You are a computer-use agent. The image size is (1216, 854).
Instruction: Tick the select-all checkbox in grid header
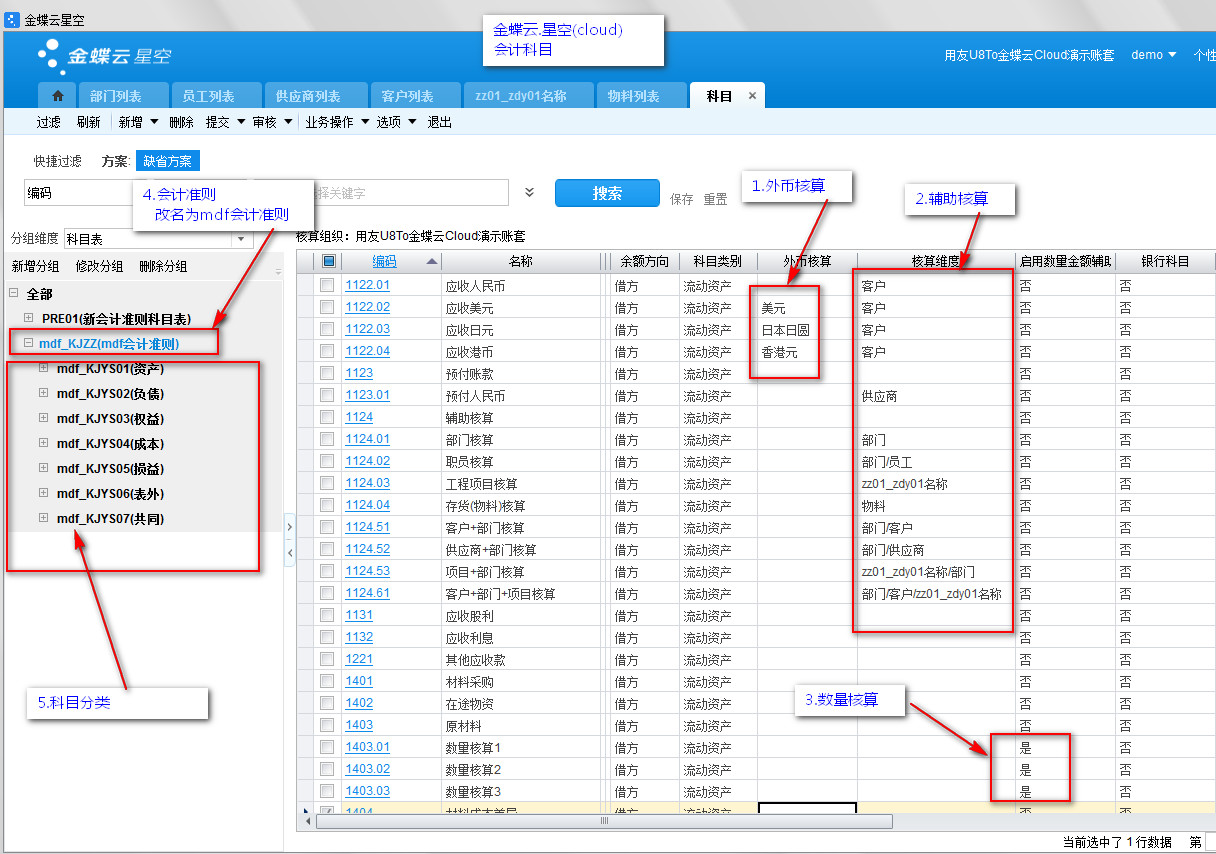[328, 262]
